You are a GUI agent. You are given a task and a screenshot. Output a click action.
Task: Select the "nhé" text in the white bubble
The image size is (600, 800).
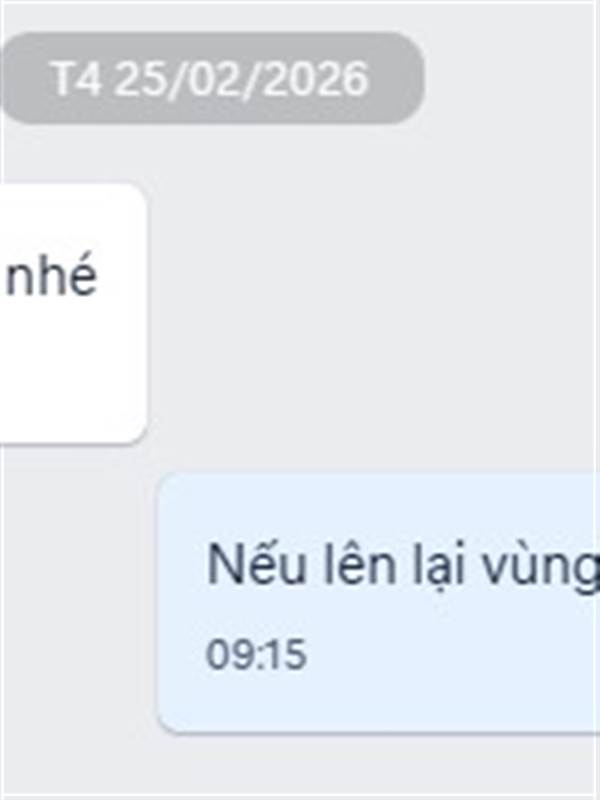pyautogui.click(x=51, y=277)
